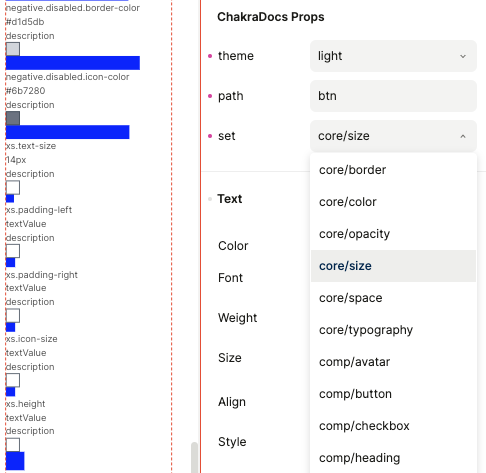
Task: Click the path input field containing btn
Action: [x=393, y=96]
